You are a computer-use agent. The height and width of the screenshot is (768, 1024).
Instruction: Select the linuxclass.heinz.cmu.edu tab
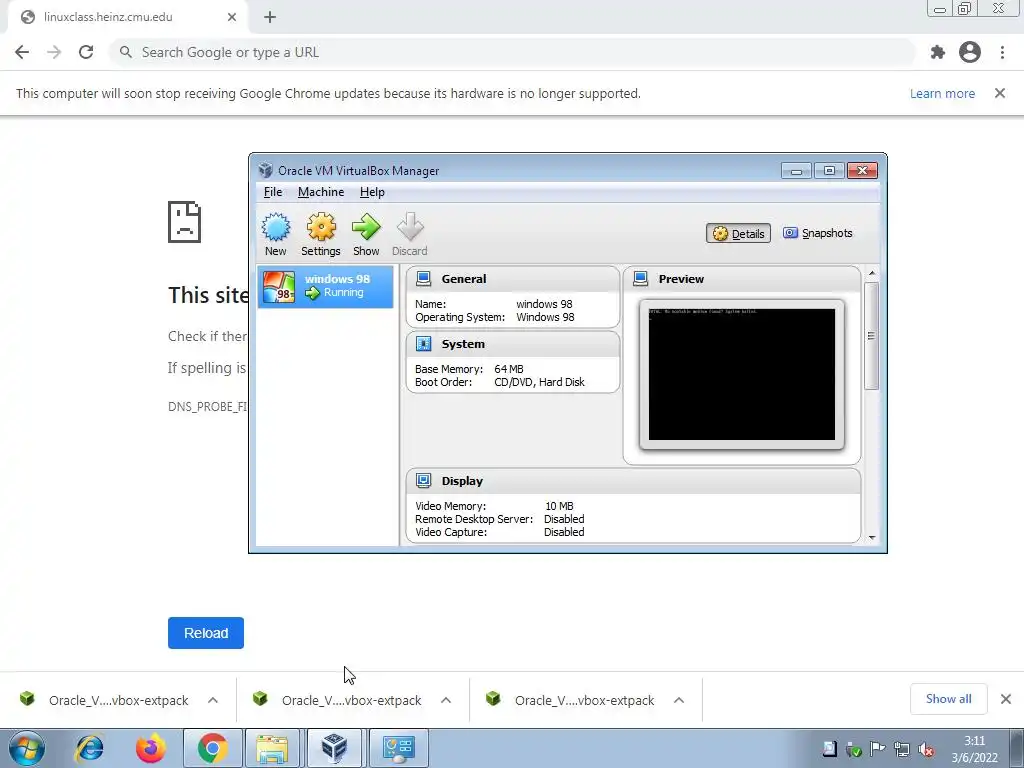(x=127, y=18)
